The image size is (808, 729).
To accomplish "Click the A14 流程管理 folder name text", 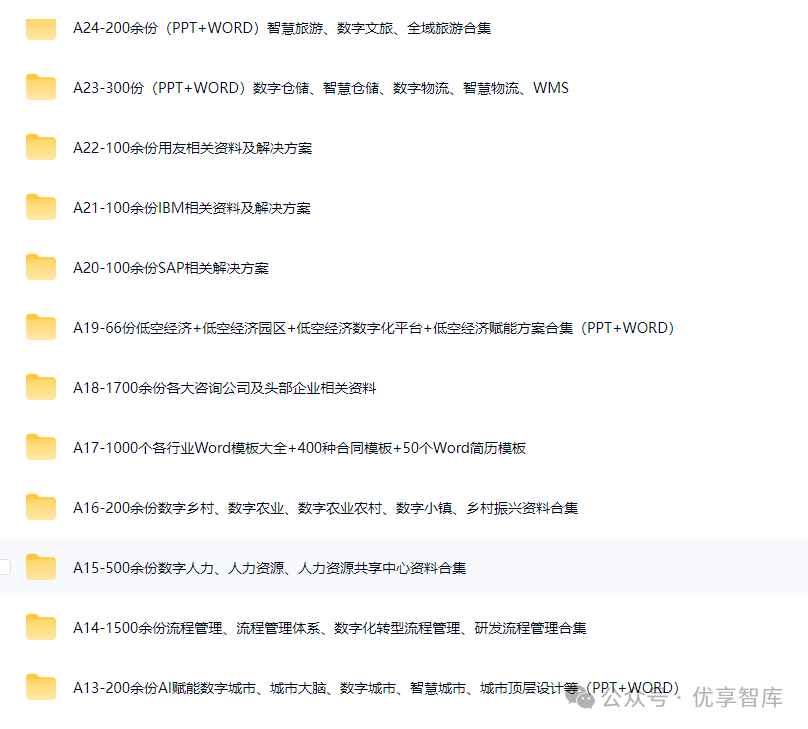I will point(330,627).
